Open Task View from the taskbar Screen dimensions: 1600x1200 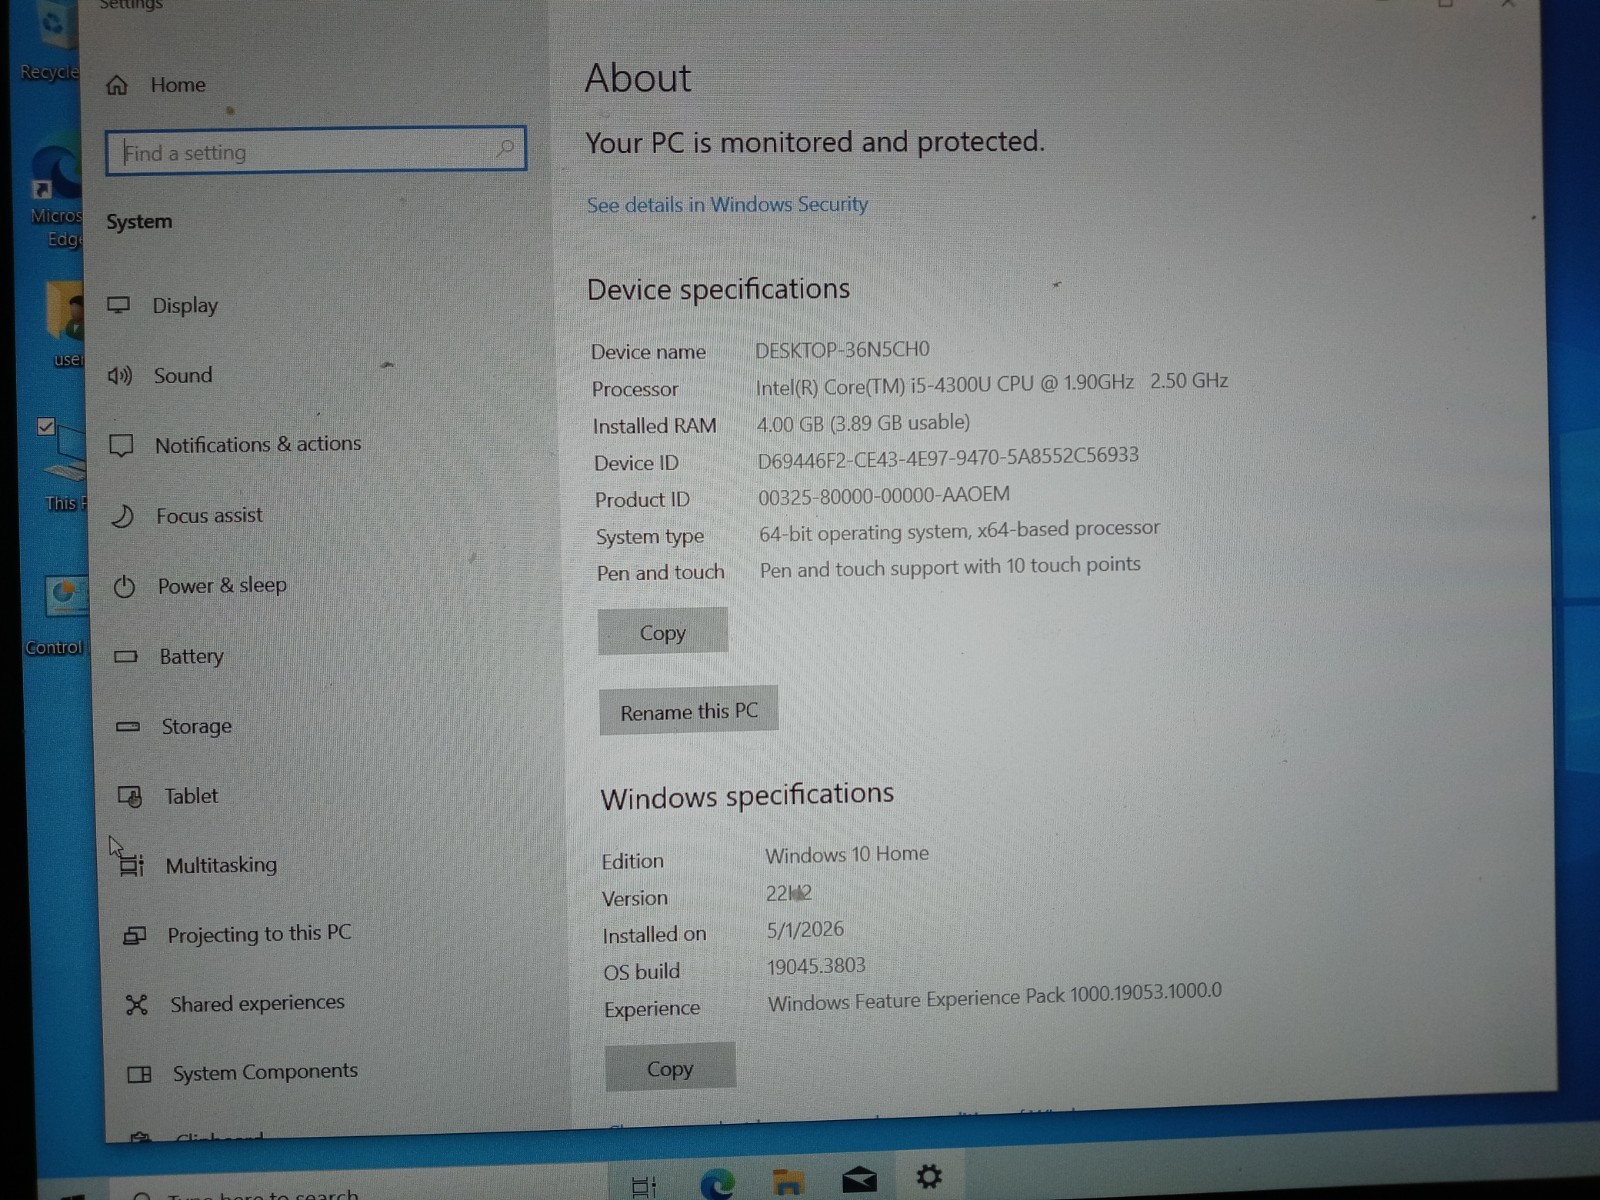tap(644, 1186)
